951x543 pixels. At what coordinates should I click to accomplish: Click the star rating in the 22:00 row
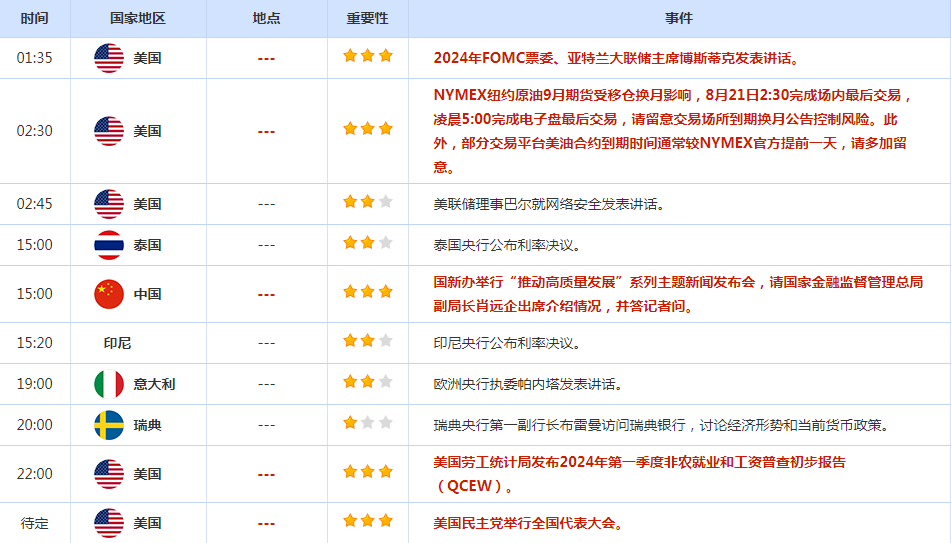(368, 472)
